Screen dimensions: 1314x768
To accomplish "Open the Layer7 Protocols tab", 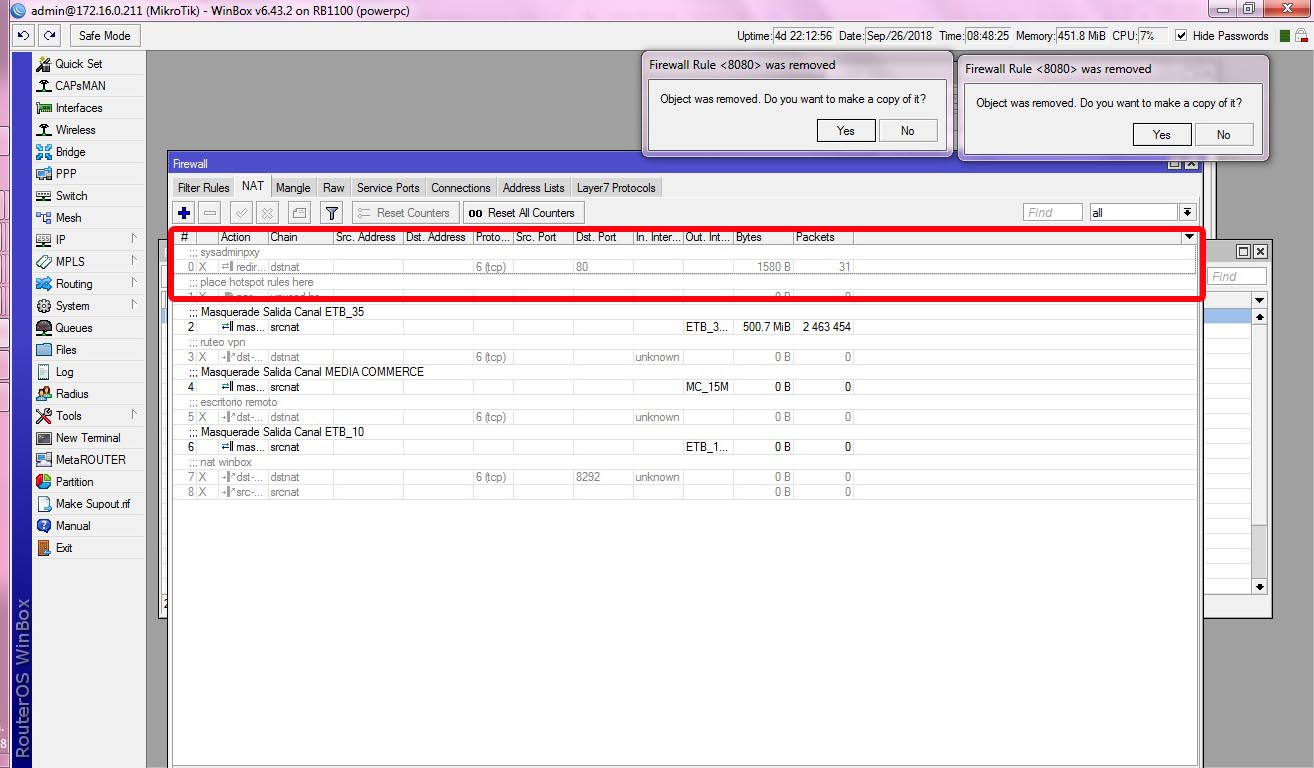I will coord(616,188).
